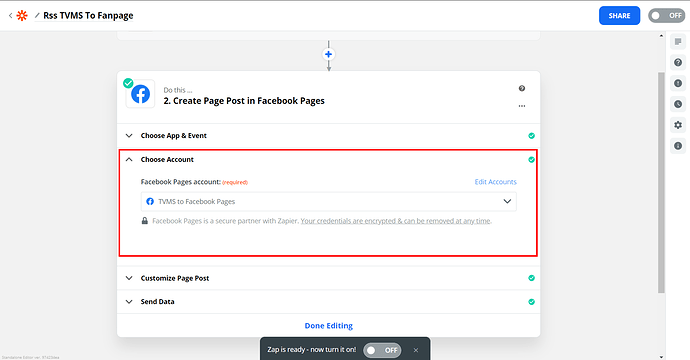The image size is (690, 360).
Task: Add a step with the plus icon
Action: pos(328,54)
